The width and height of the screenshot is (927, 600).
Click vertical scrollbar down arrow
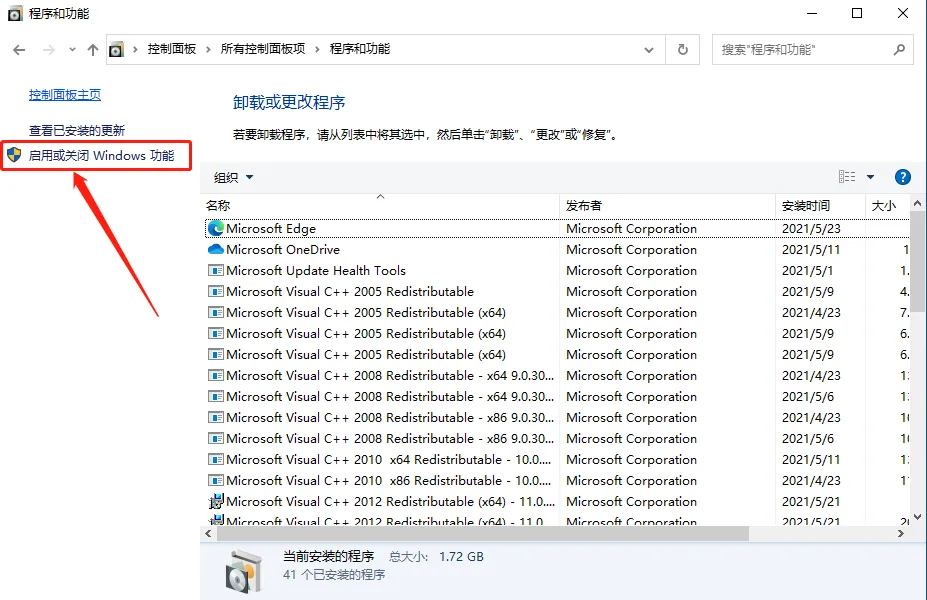[x=918, y=517]
